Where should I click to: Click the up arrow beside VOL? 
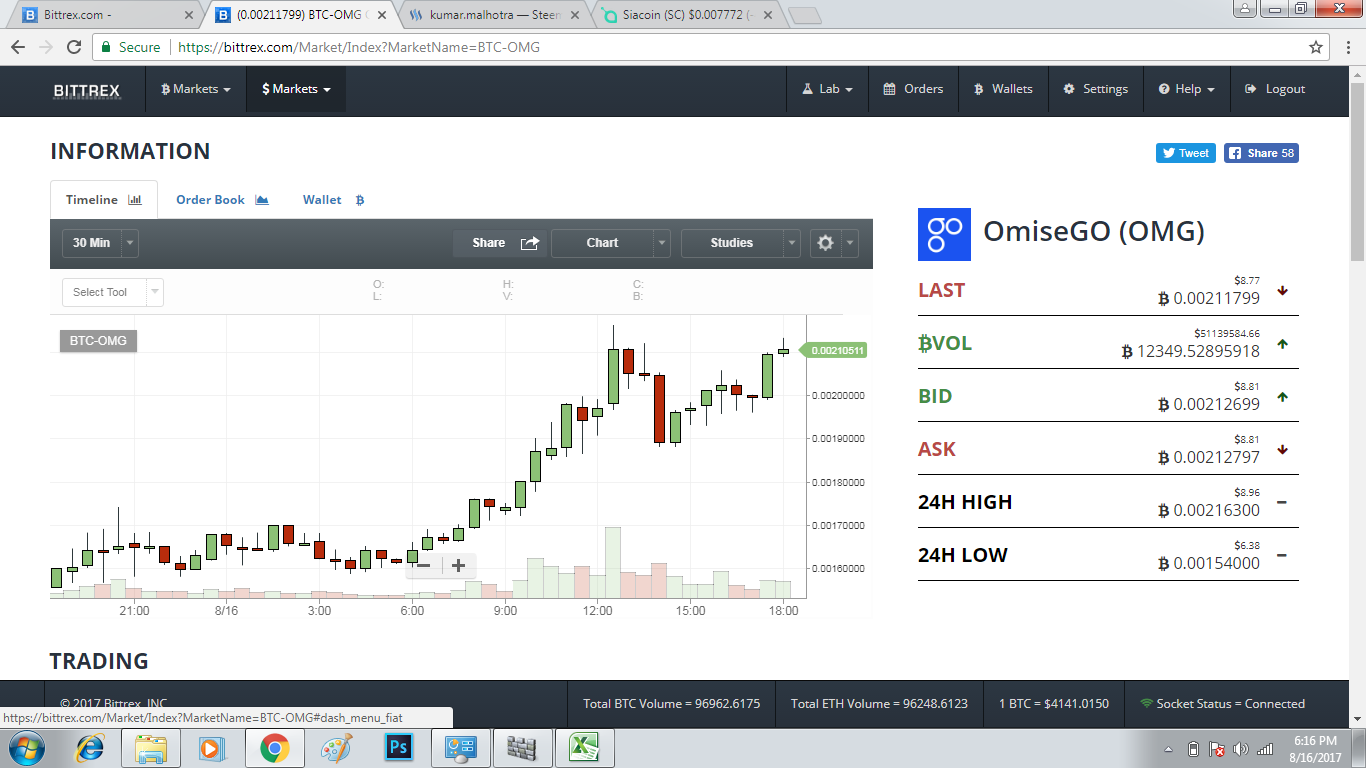[x=1282, y=344]
